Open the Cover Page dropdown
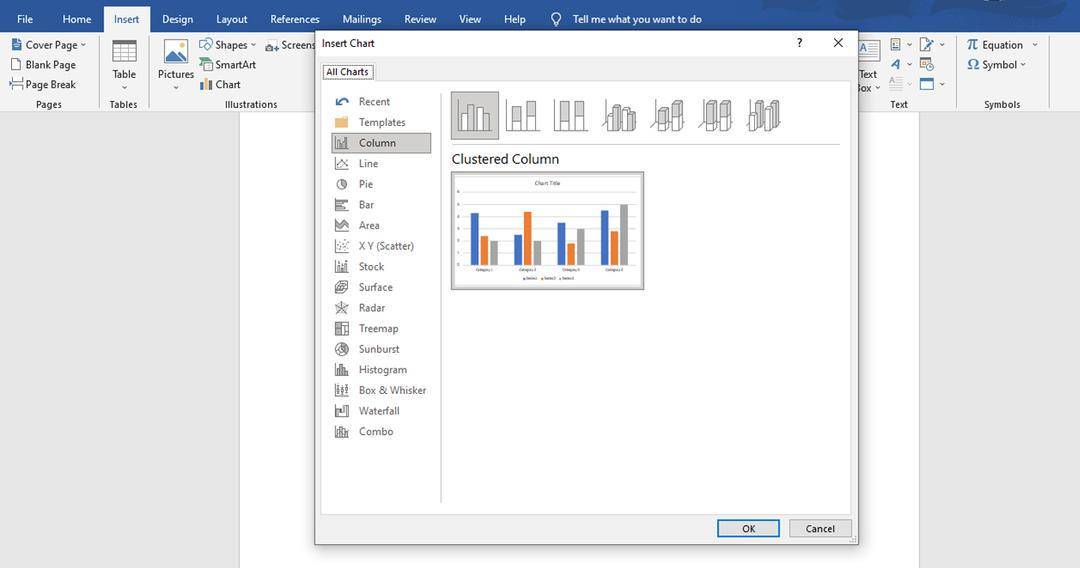This screenshot has width=1080, height=568. pyautogui.click(x=49, y=45)
